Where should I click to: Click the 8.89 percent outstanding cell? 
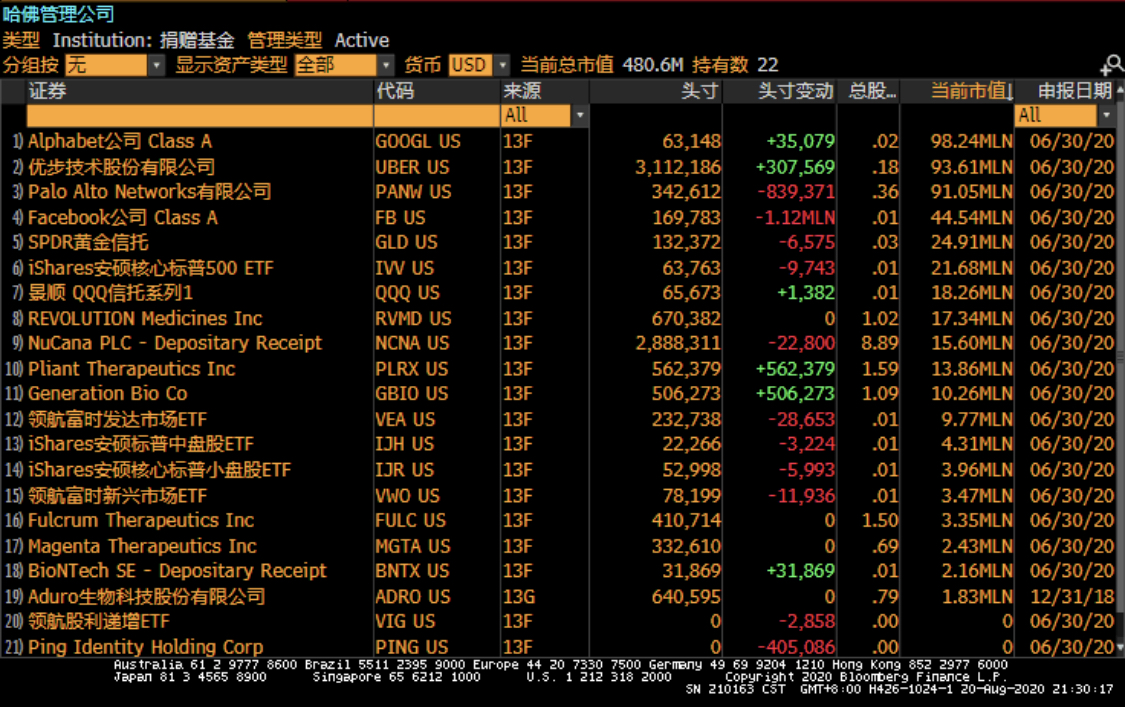point(880,343)
